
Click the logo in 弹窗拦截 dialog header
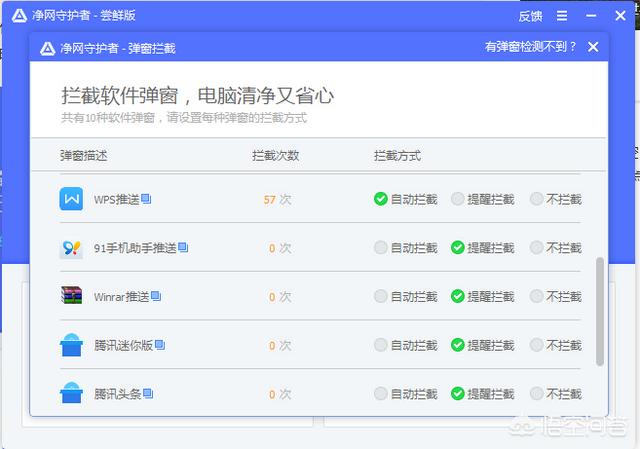pos(48,49)
